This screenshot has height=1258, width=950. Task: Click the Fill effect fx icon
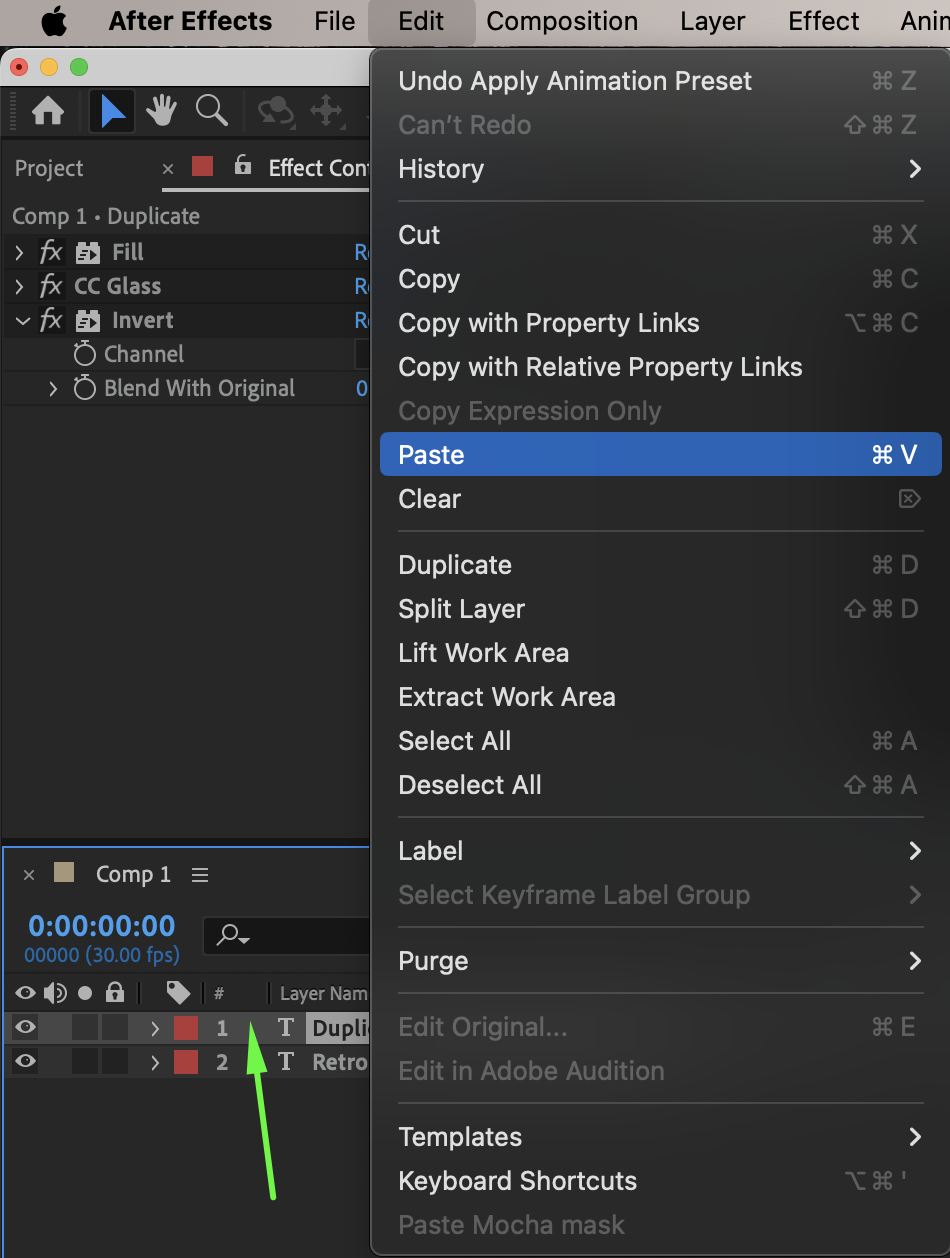pos(51,252)
